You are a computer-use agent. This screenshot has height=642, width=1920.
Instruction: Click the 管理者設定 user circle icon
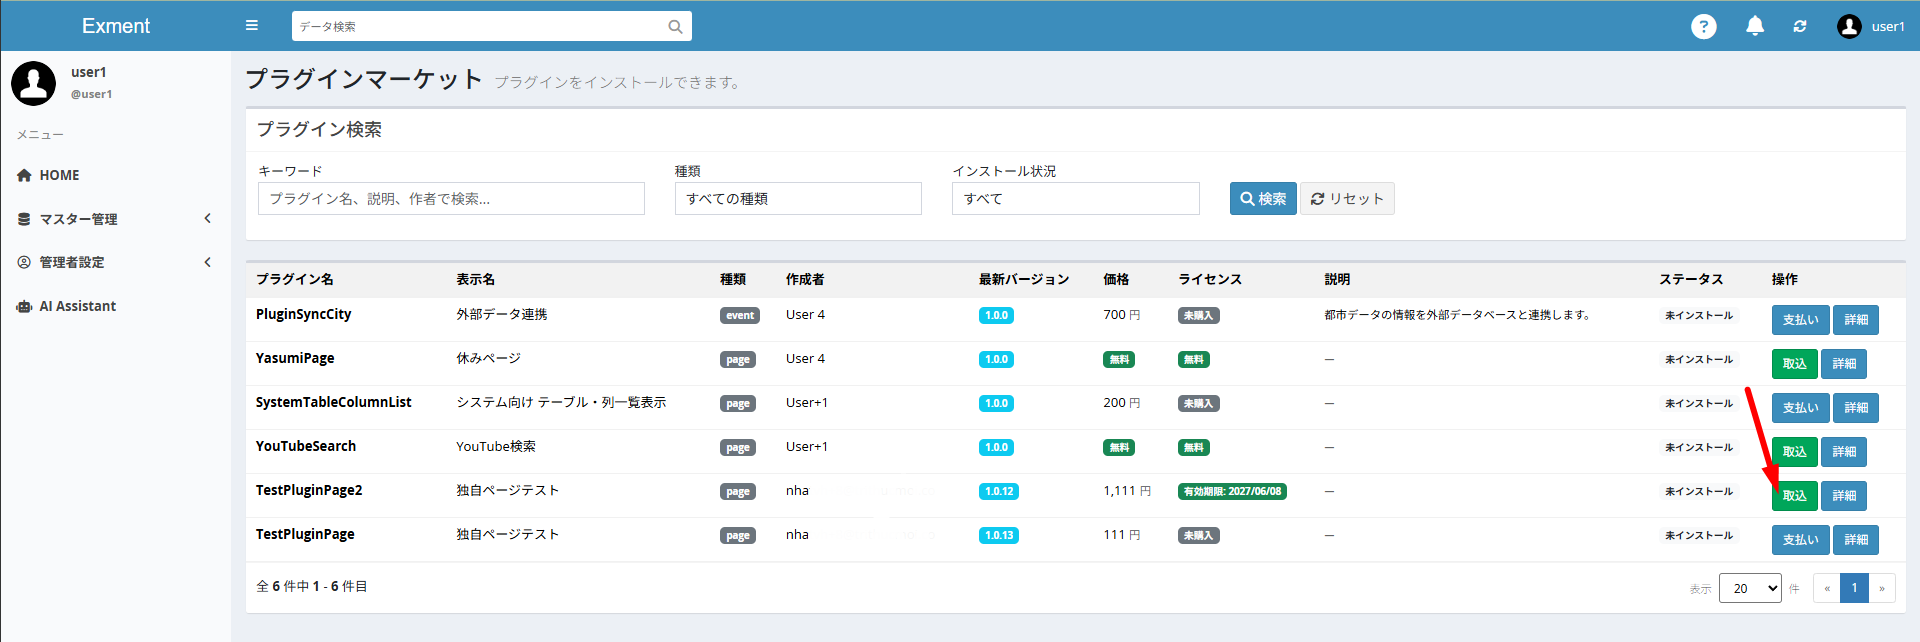point(24,262)
